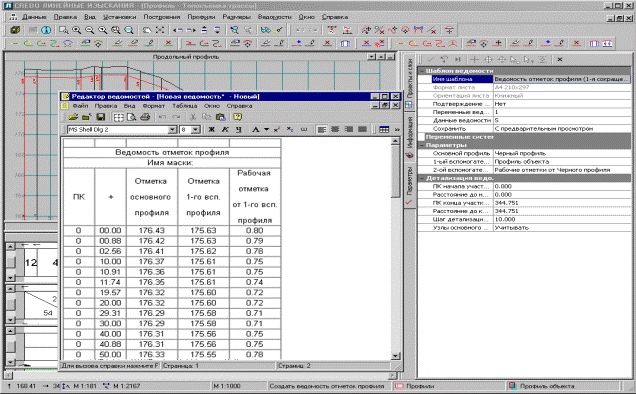Image resolution: width=636 pixels, height=394 pixels.
Task: Click the insert table icon in formatting bar
Action: pos(384,129)
